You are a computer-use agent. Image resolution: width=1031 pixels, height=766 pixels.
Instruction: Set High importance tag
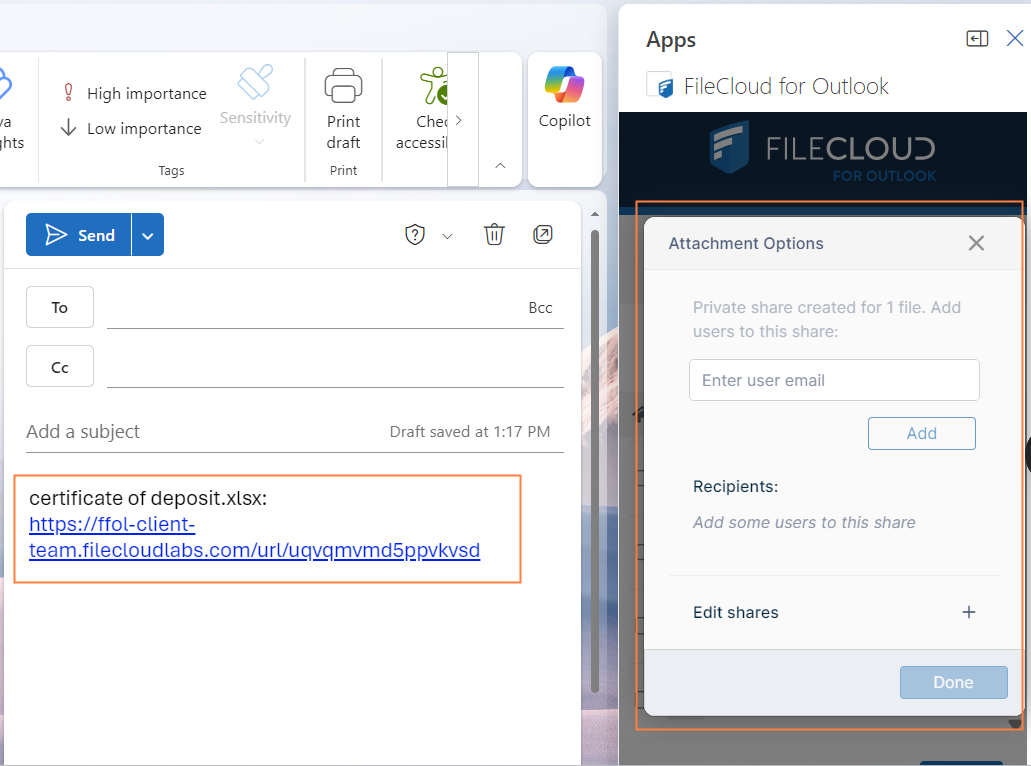coord(135,93)
